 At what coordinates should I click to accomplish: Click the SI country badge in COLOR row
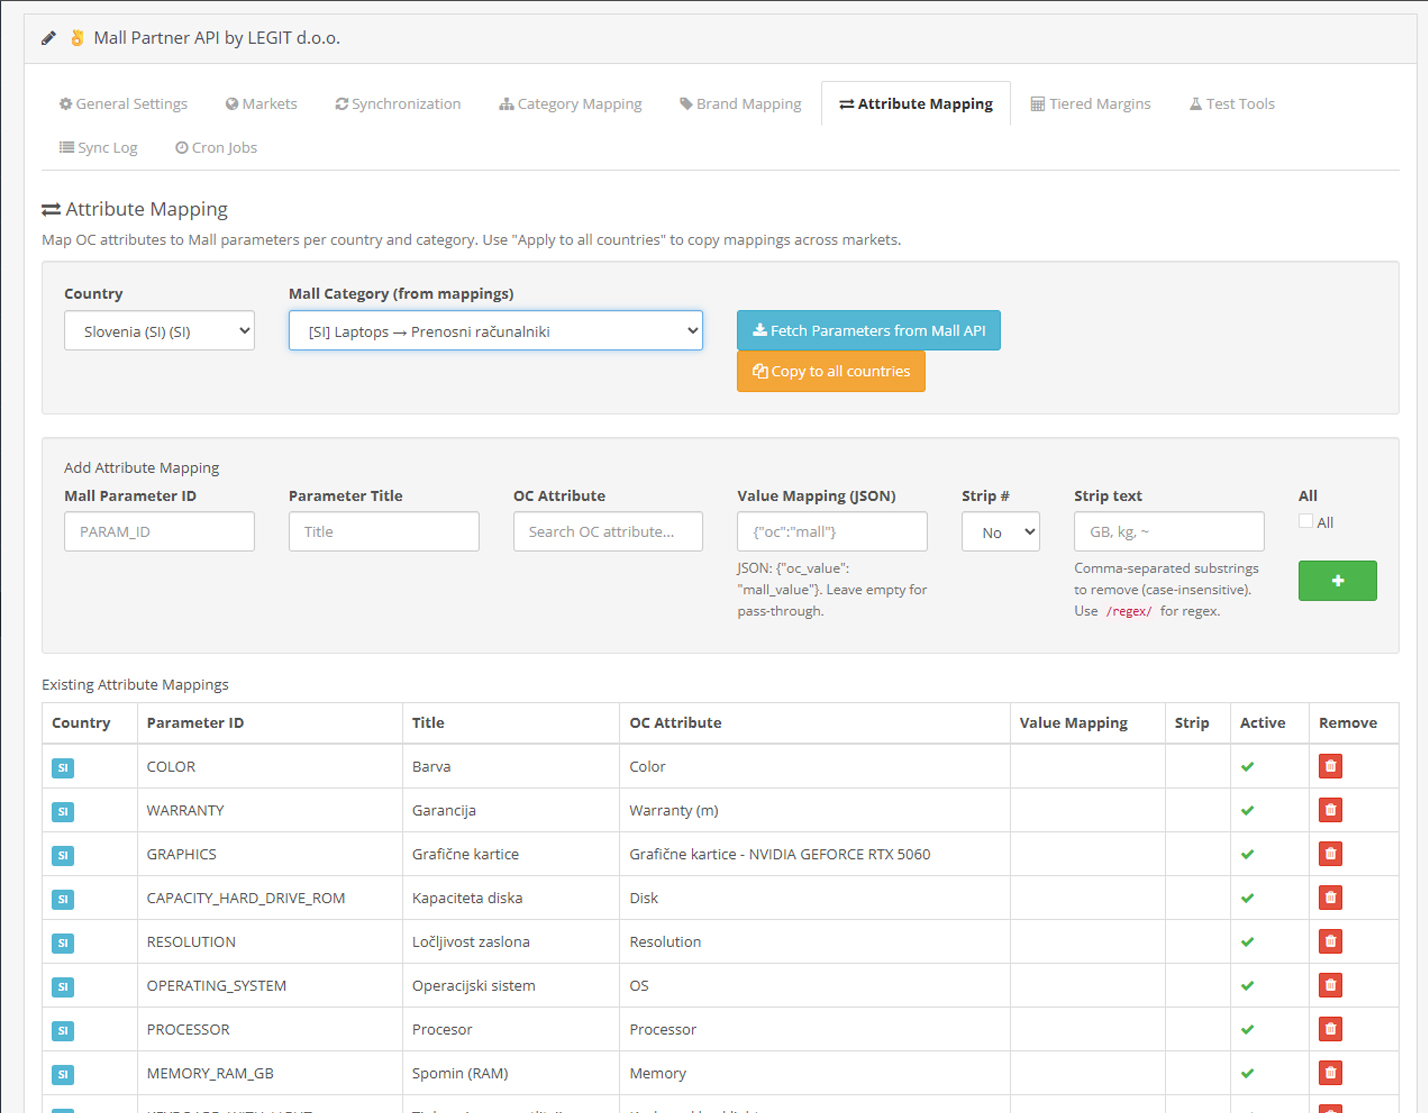[x=63, y=768]
